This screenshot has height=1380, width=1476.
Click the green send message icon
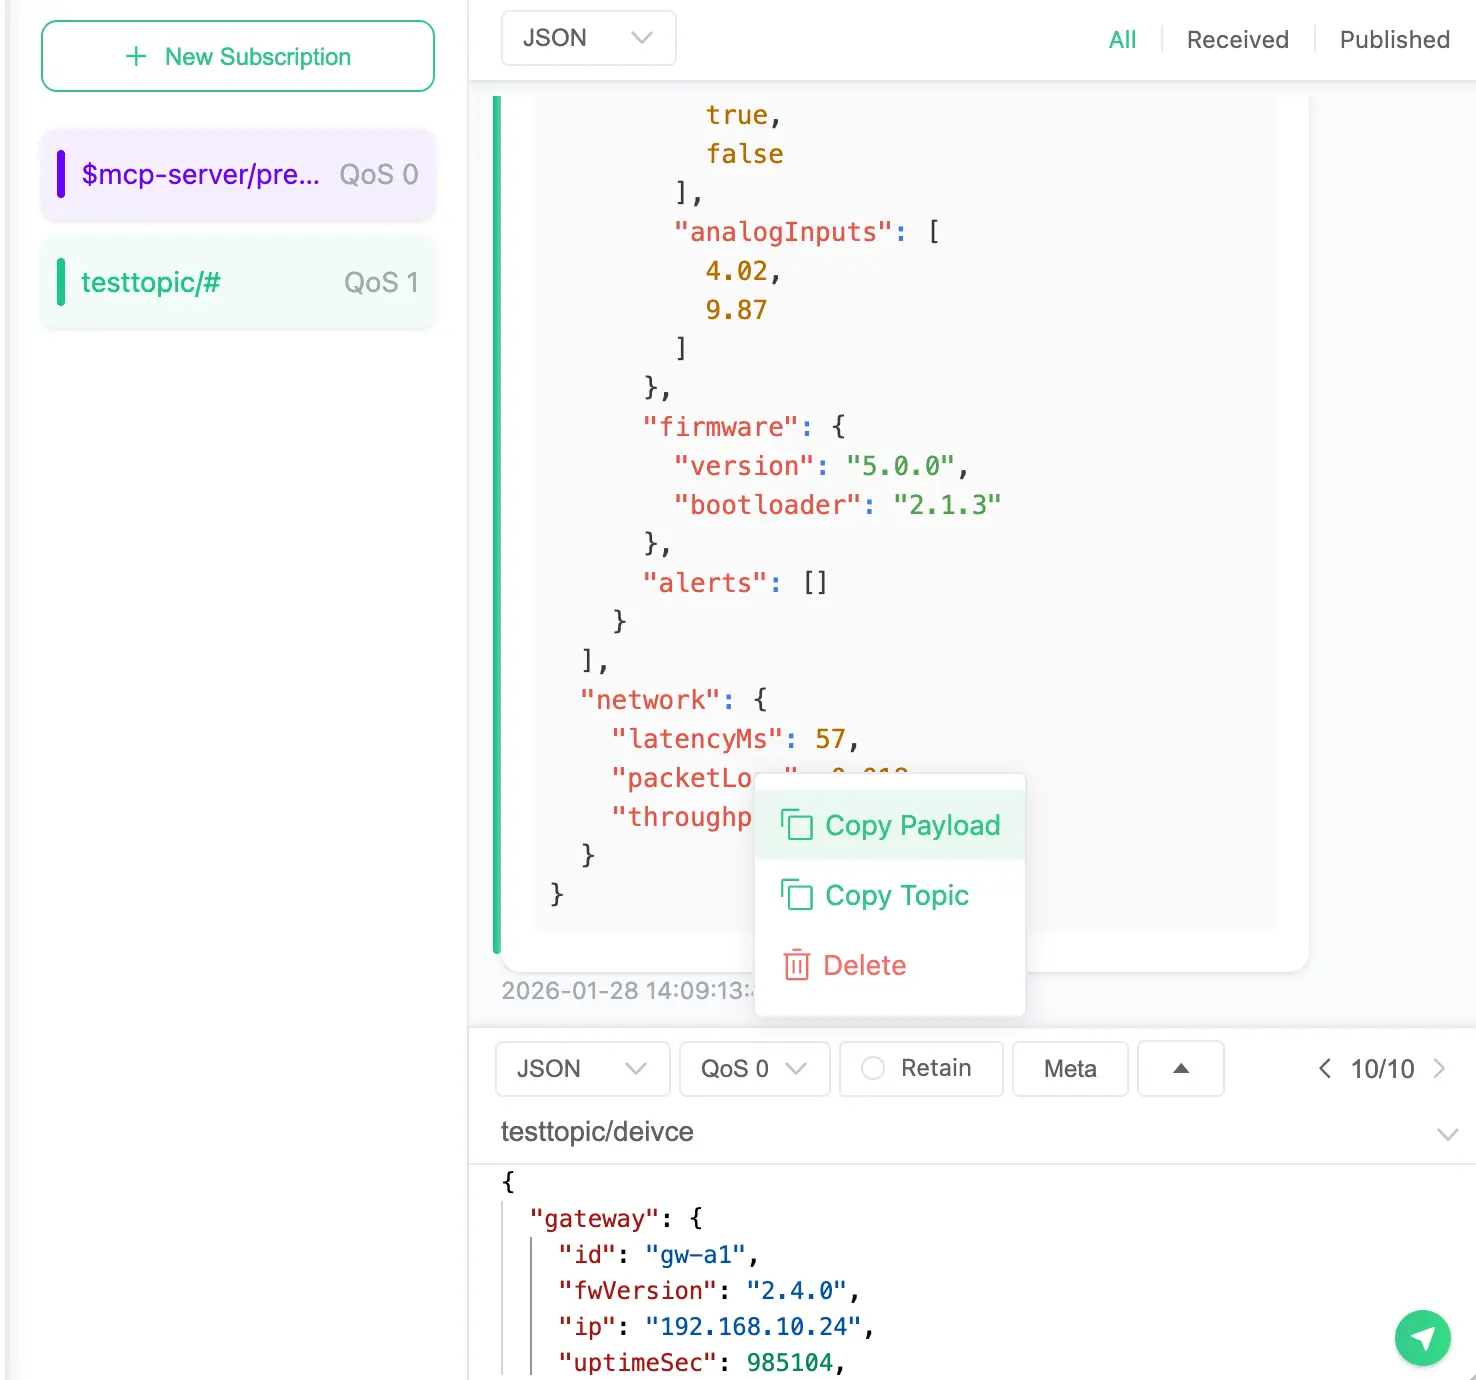click(1422, 1337)
